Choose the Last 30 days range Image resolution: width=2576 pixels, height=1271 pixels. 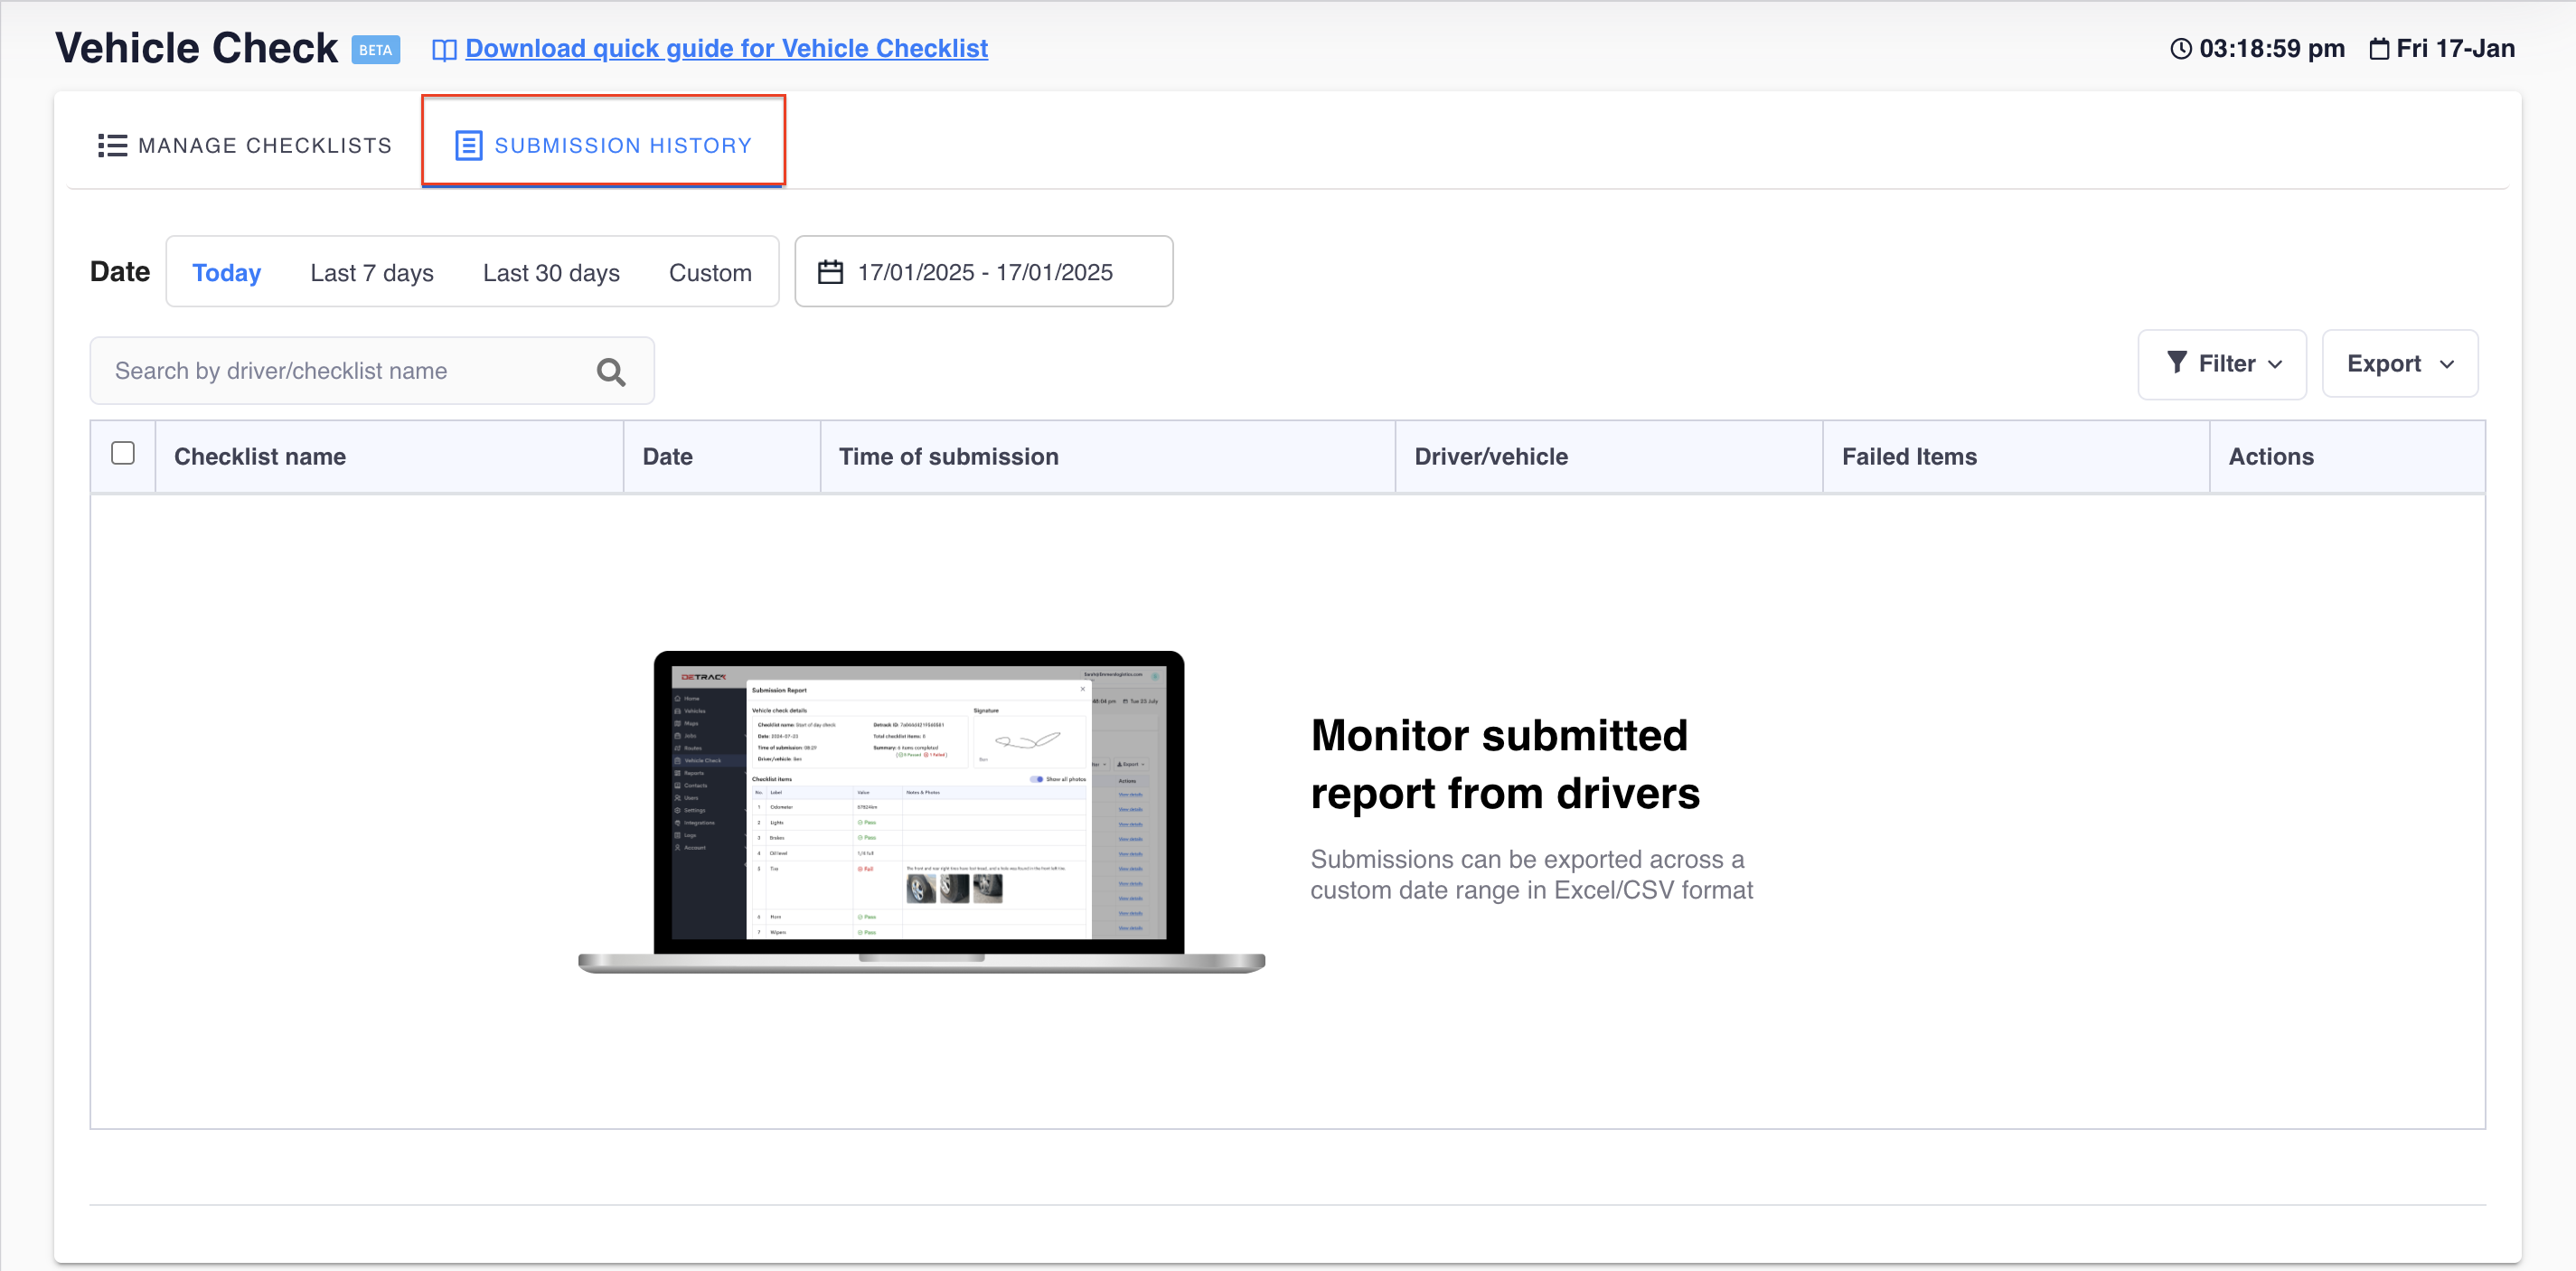click(551, 273)
